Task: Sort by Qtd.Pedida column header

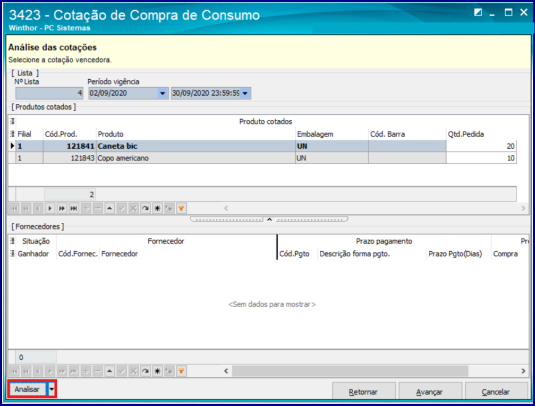Action: (481, 134)
